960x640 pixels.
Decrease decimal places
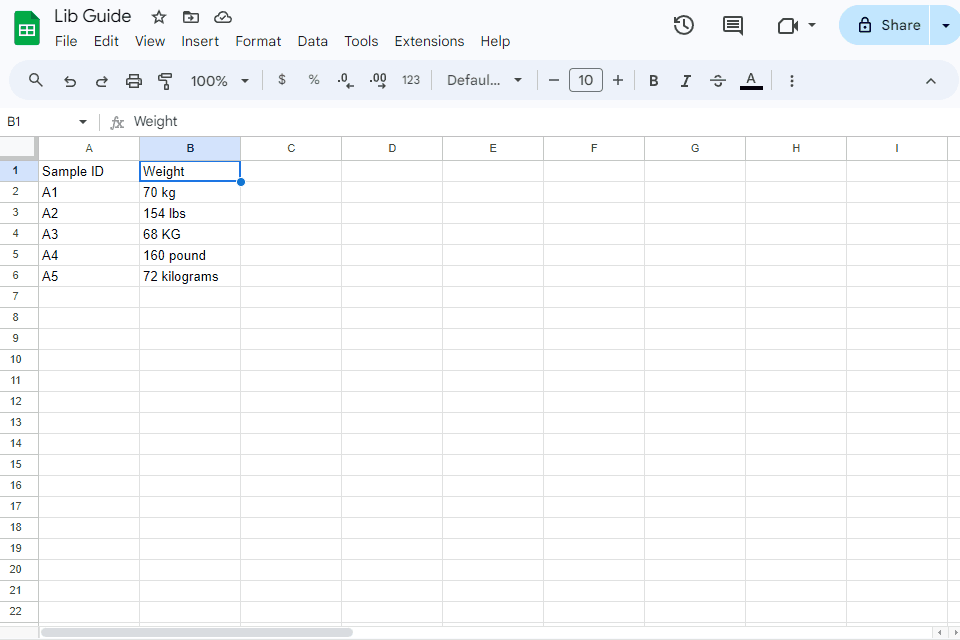pos(345,80)
